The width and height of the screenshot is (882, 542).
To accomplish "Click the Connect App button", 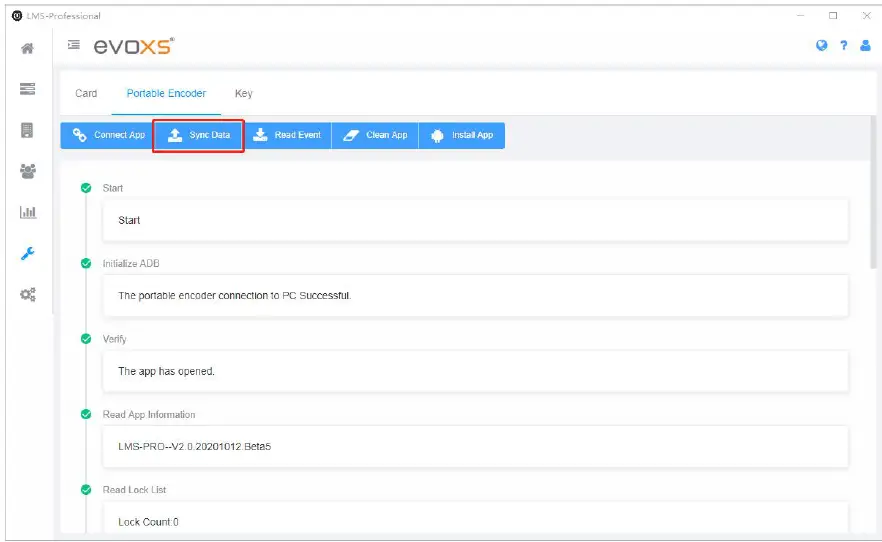I will [x=107, y=136].
